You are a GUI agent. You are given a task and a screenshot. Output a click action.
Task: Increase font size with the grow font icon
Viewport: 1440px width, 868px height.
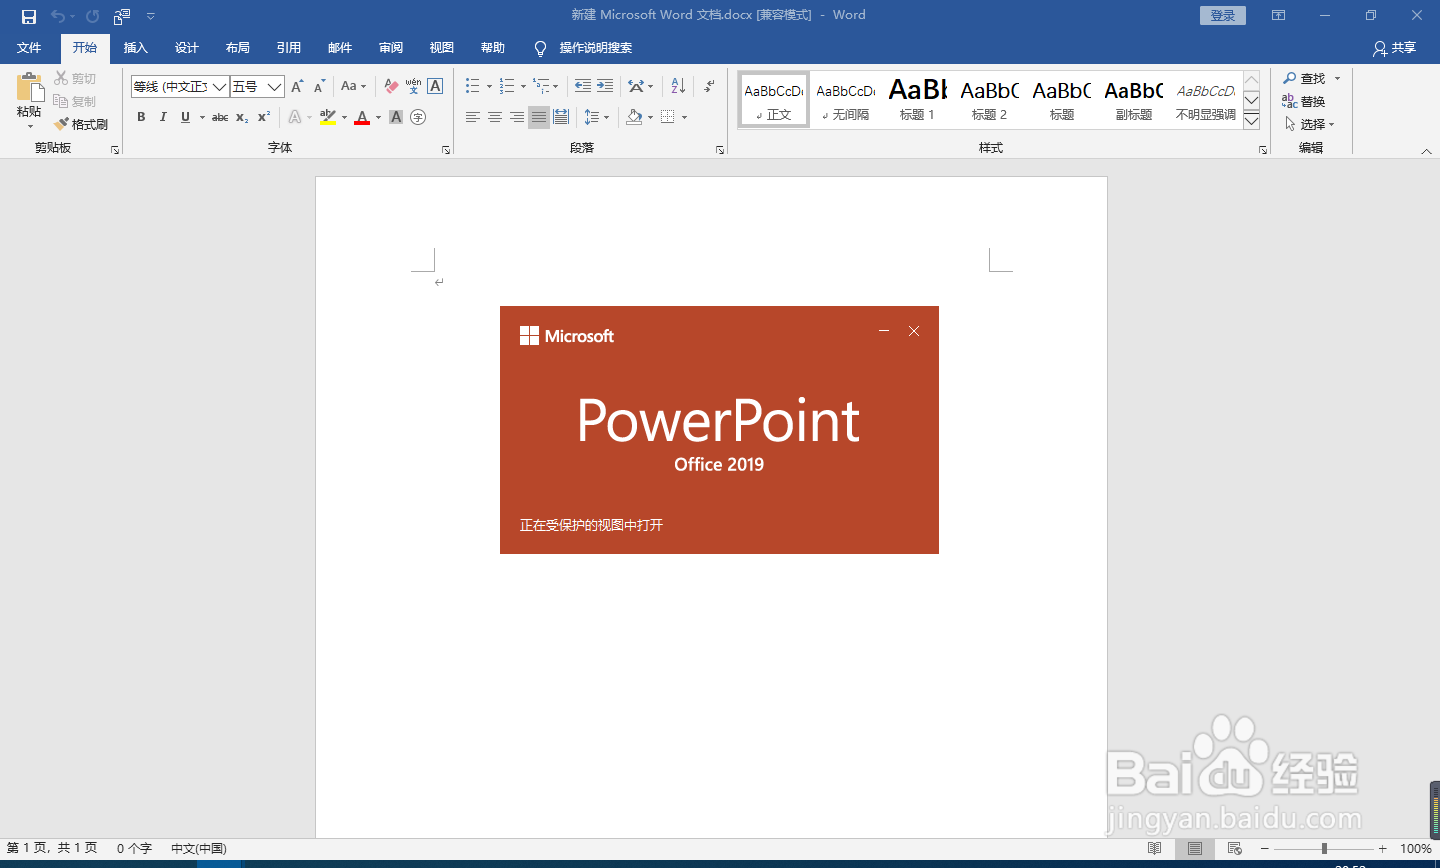(297, 86)
